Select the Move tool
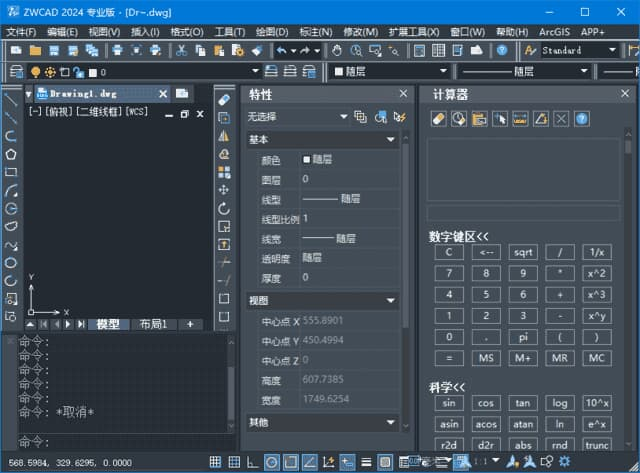This screenshot has width=640, height=473. [224, 190]
